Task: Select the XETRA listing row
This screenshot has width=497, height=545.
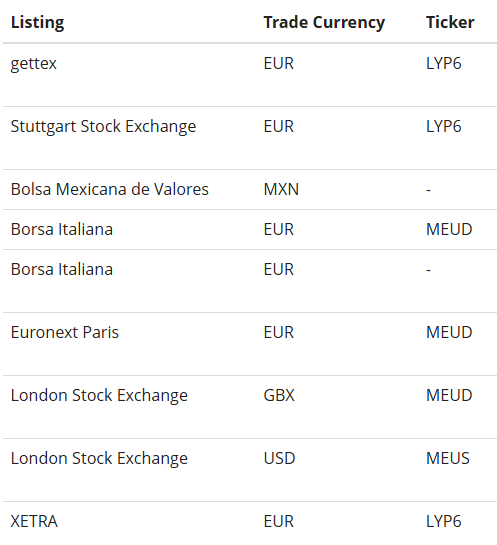Action: click(x=250, y=523)
